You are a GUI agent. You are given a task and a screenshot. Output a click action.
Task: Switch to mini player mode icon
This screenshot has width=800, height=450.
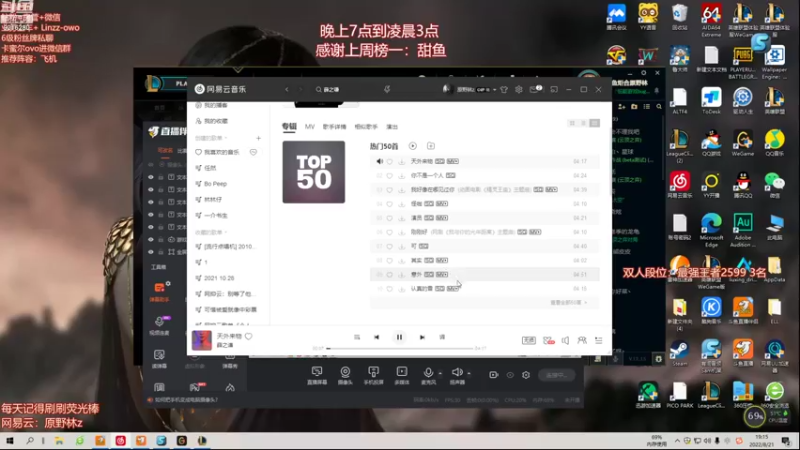click(x=554, y=89)
